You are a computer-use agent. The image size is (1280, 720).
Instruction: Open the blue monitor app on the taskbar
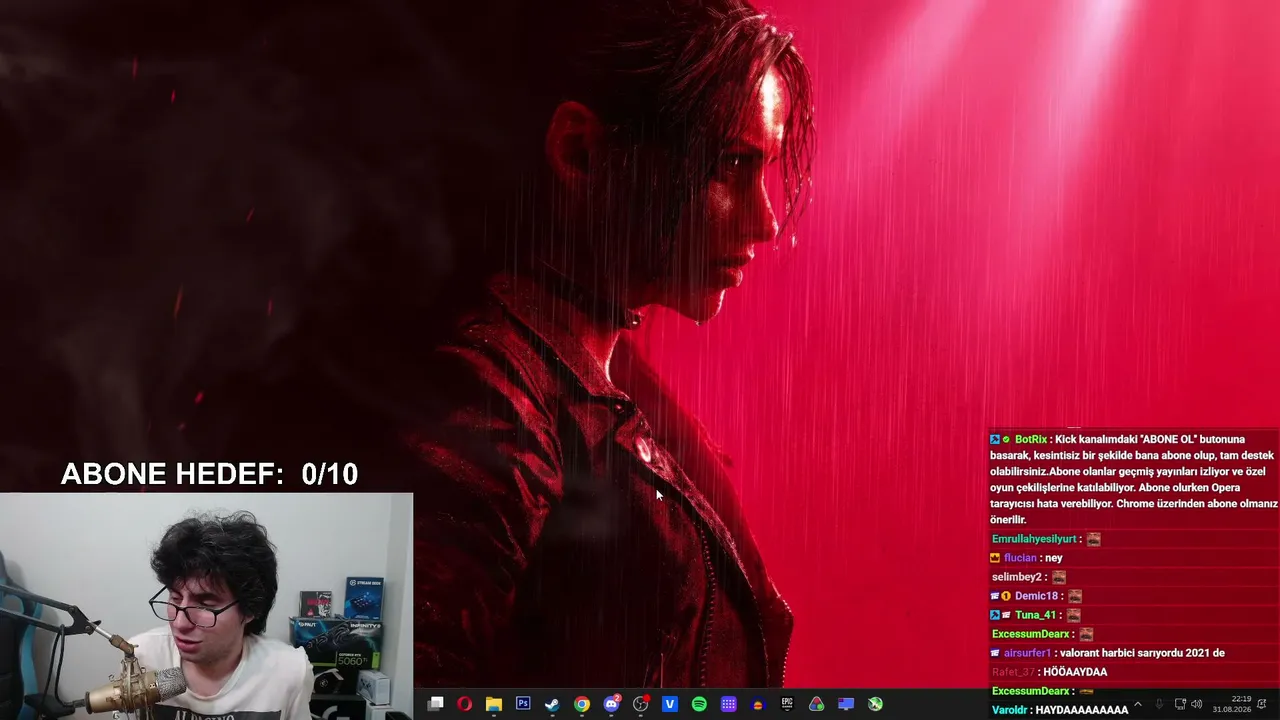click(846, 704)
